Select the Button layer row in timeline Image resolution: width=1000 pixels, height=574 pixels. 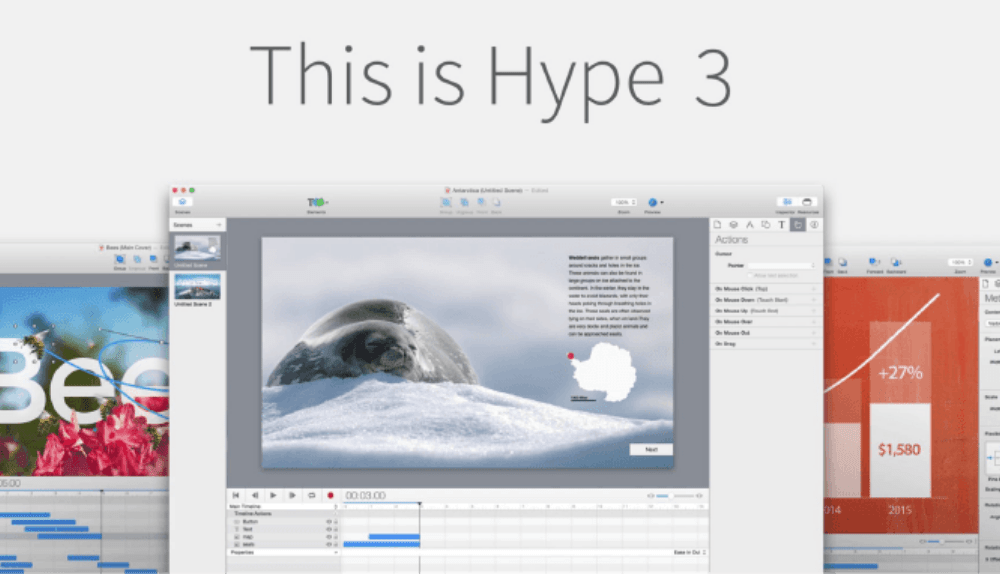(283, 522)
